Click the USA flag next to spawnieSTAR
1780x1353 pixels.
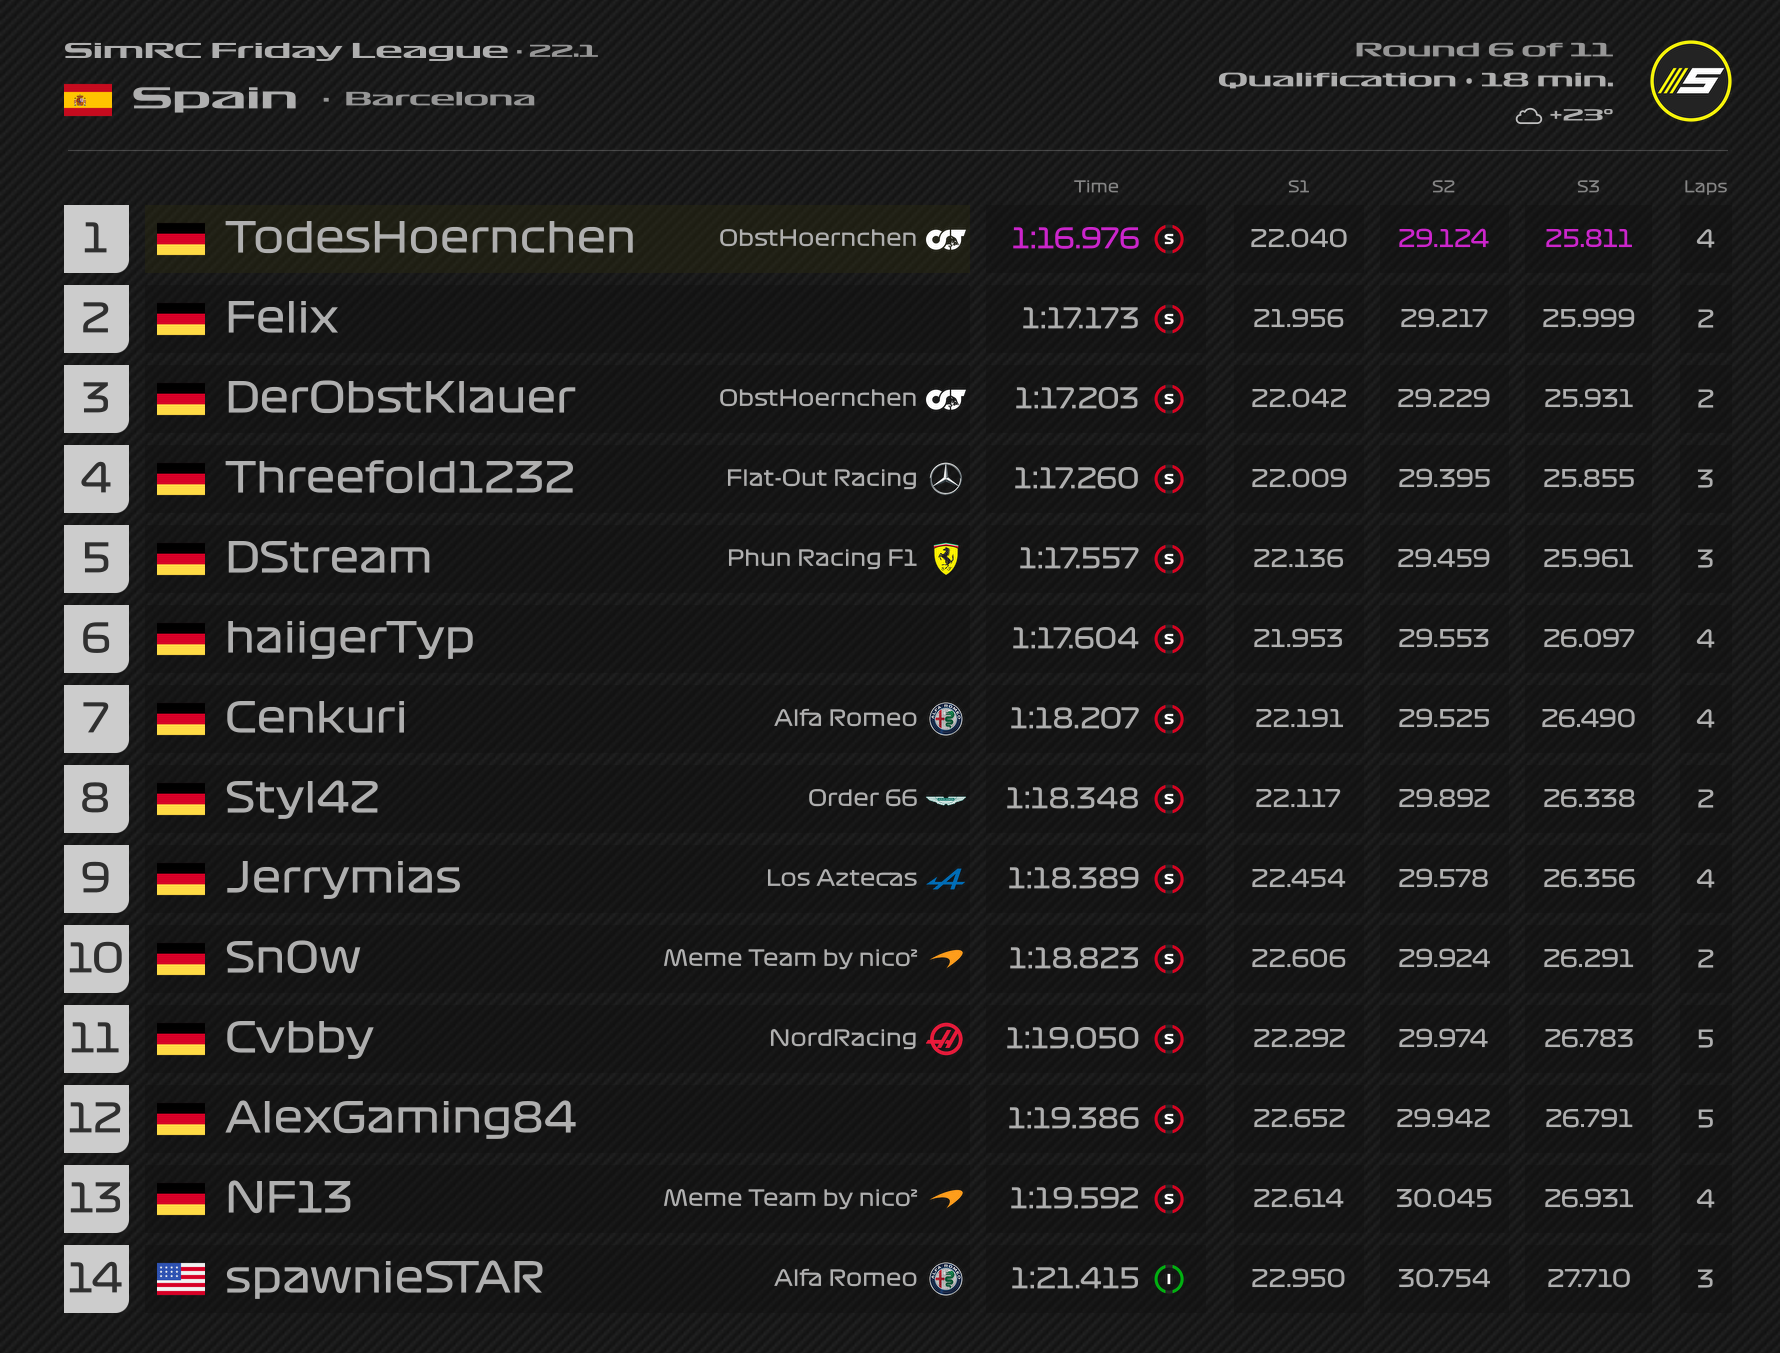click(x=181, y=1279)
